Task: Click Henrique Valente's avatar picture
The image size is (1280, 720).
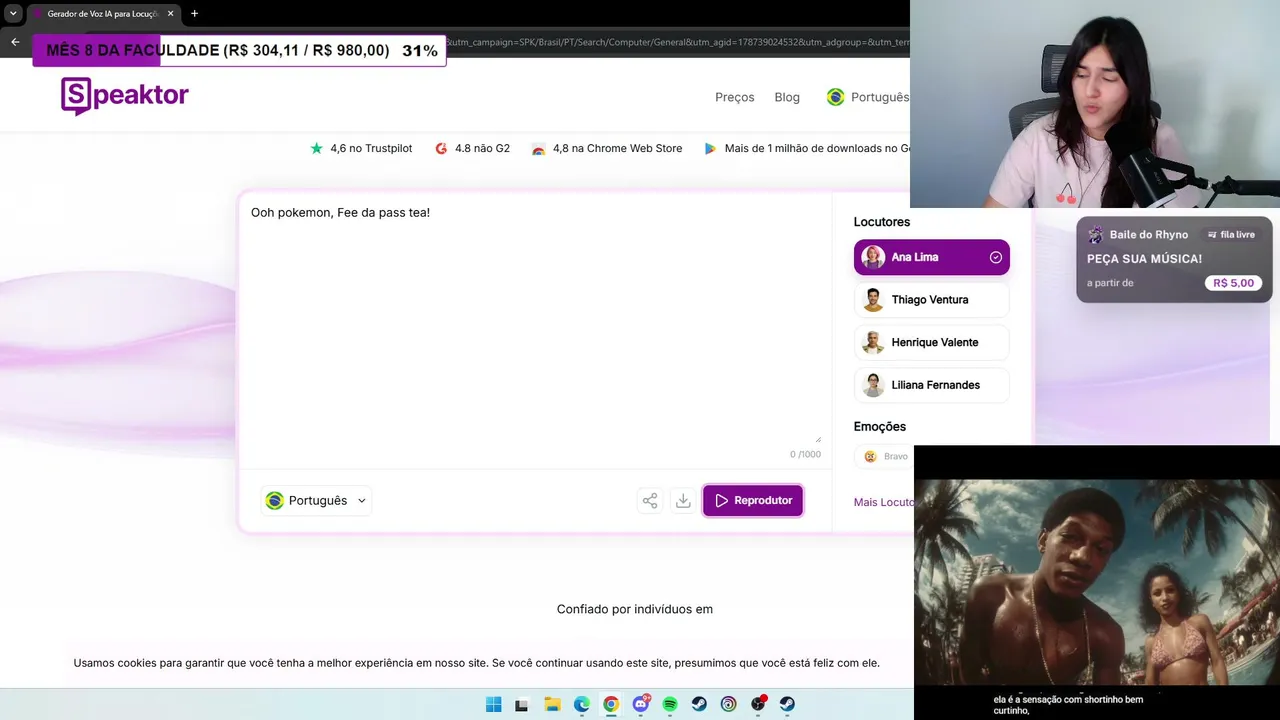Action: (x=873, y=342)
